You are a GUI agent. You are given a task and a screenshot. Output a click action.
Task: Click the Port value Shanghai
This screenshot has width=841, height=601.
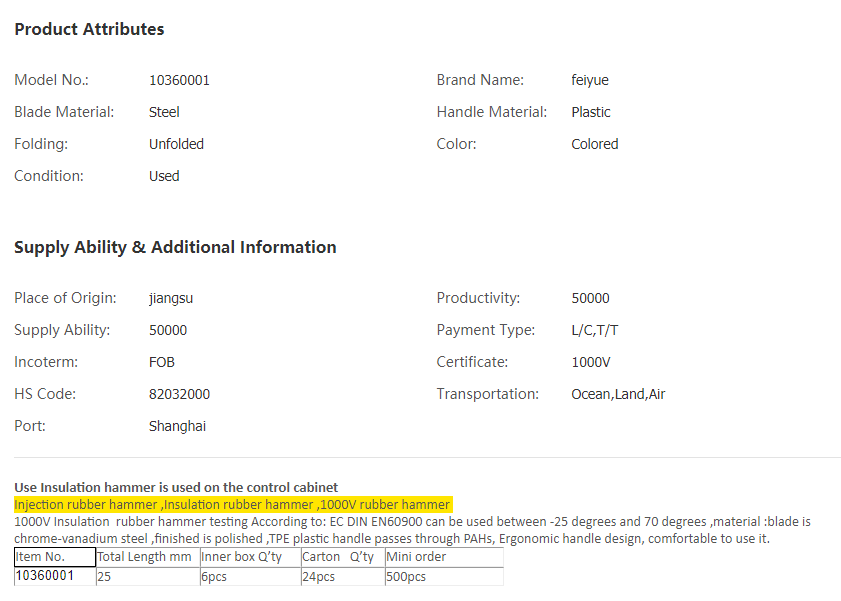177,426
